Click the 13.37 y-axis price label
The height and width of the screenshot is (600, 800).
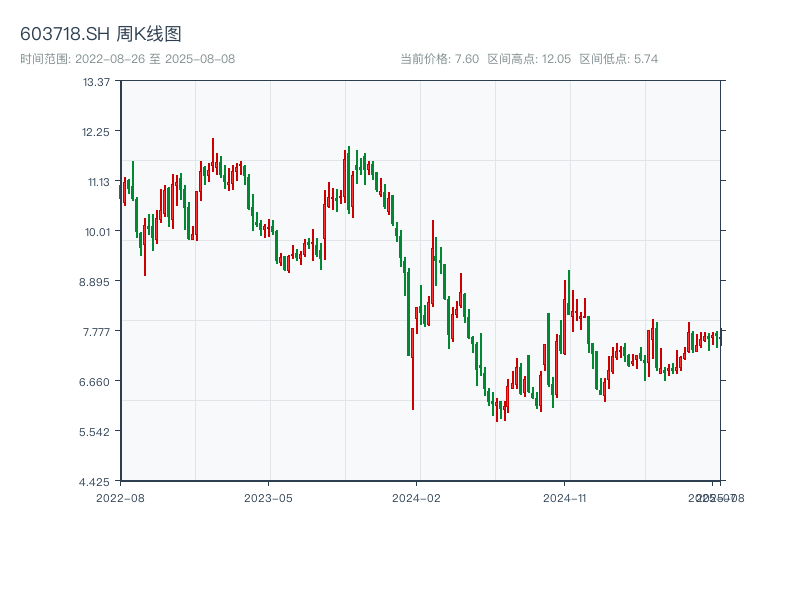[97, 81]
